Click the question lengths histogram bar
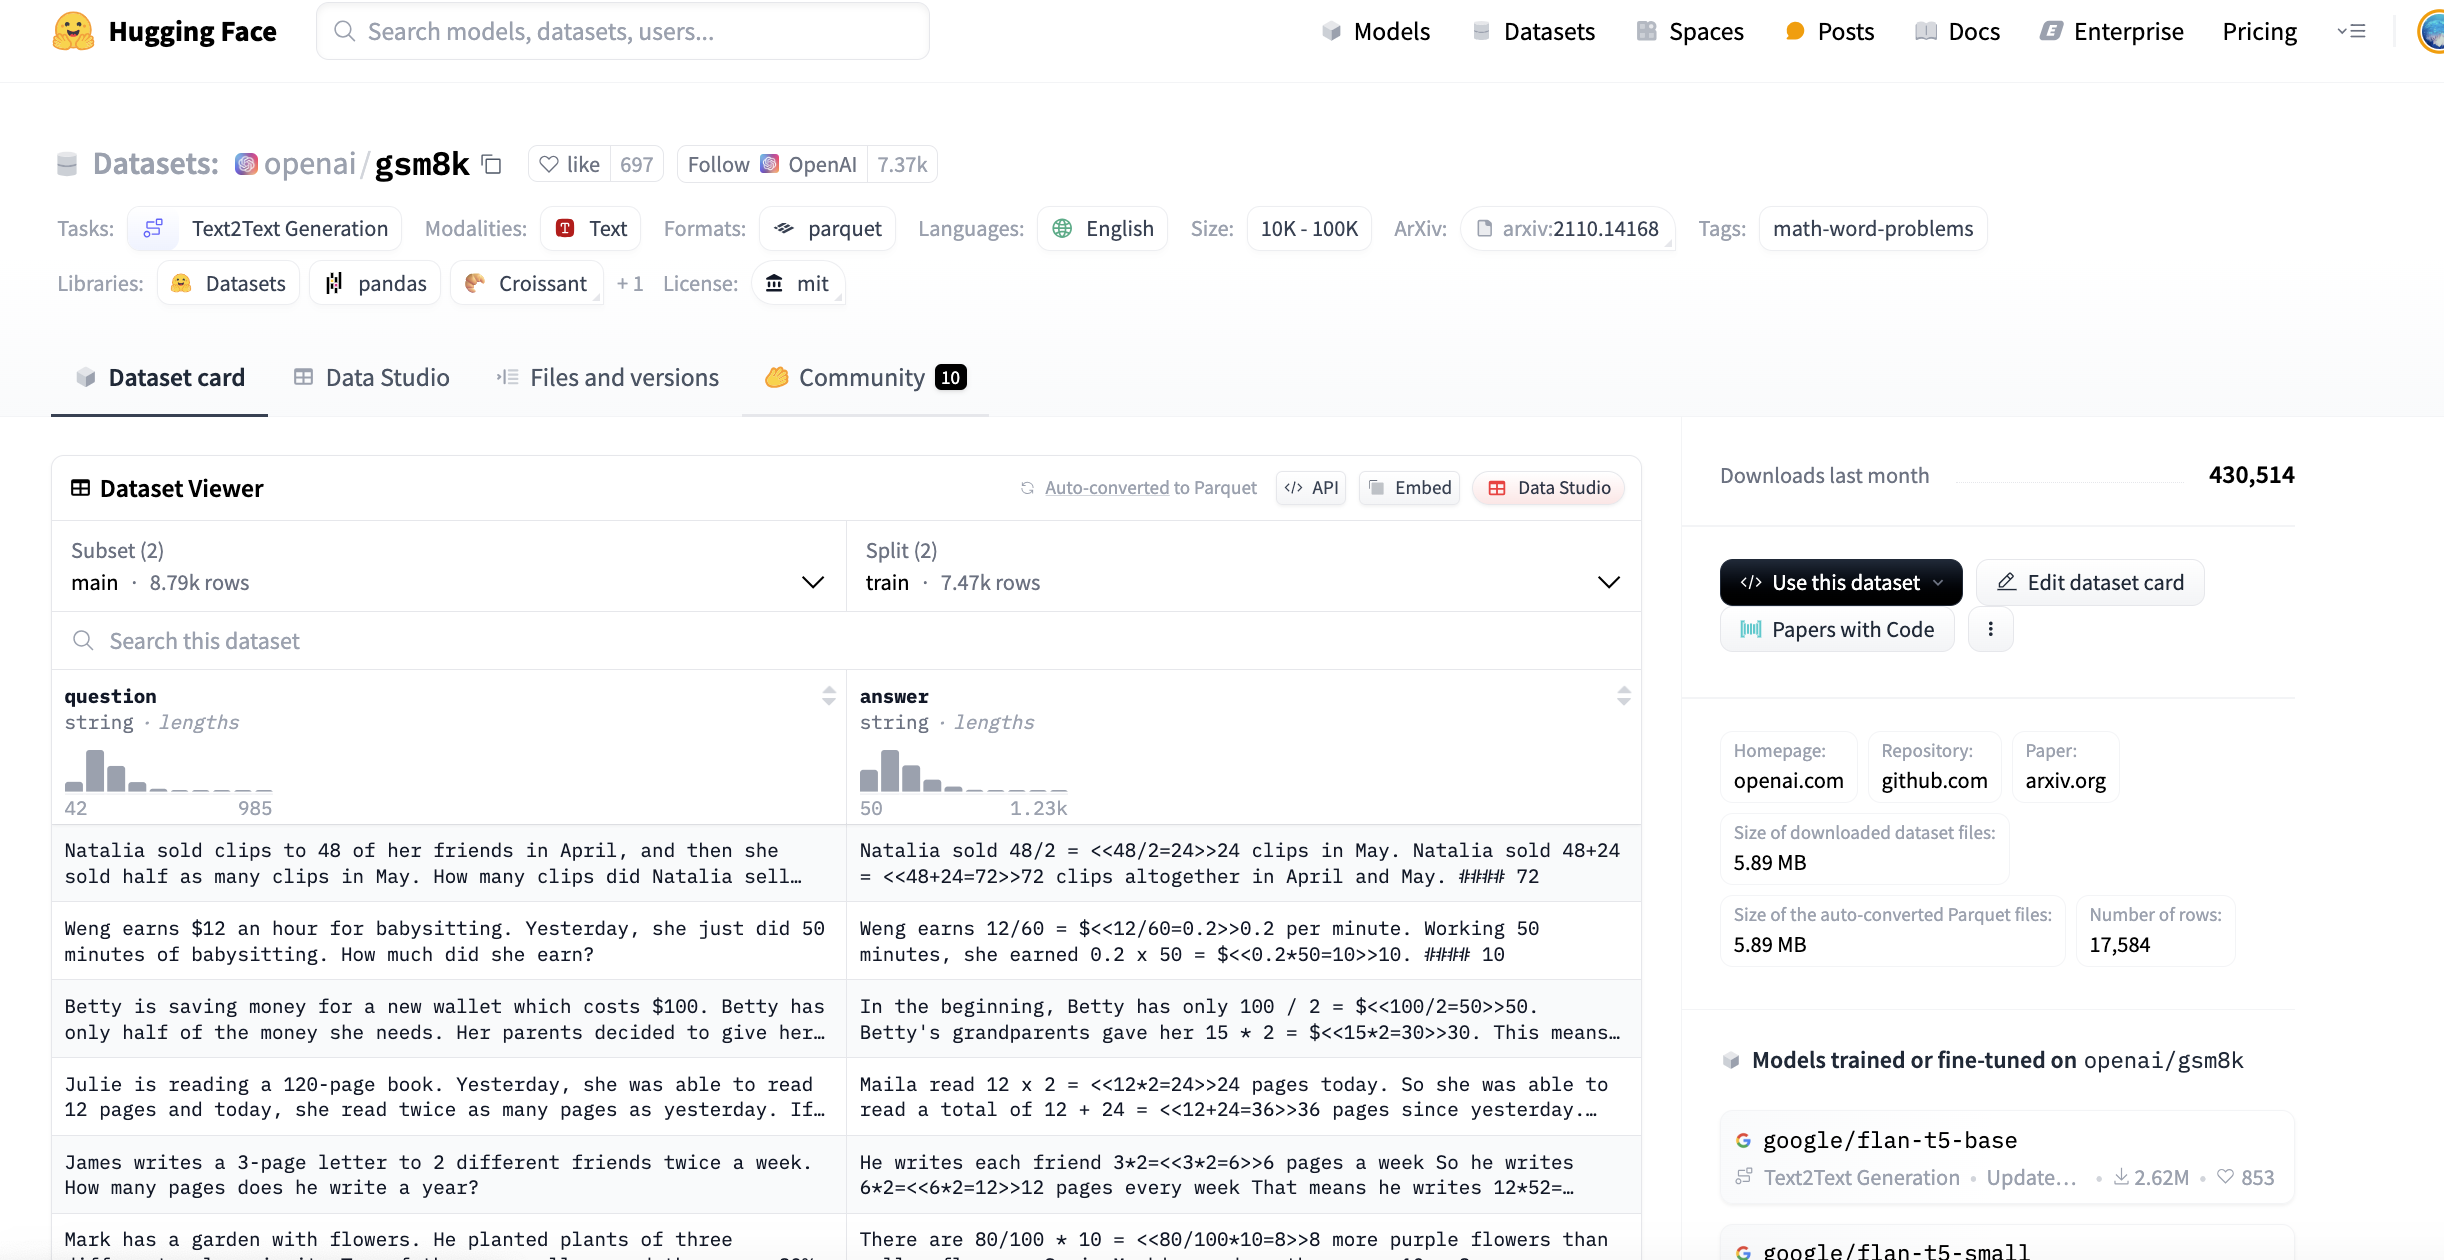The image size is (2444, 1260). [x=95, y=771]
